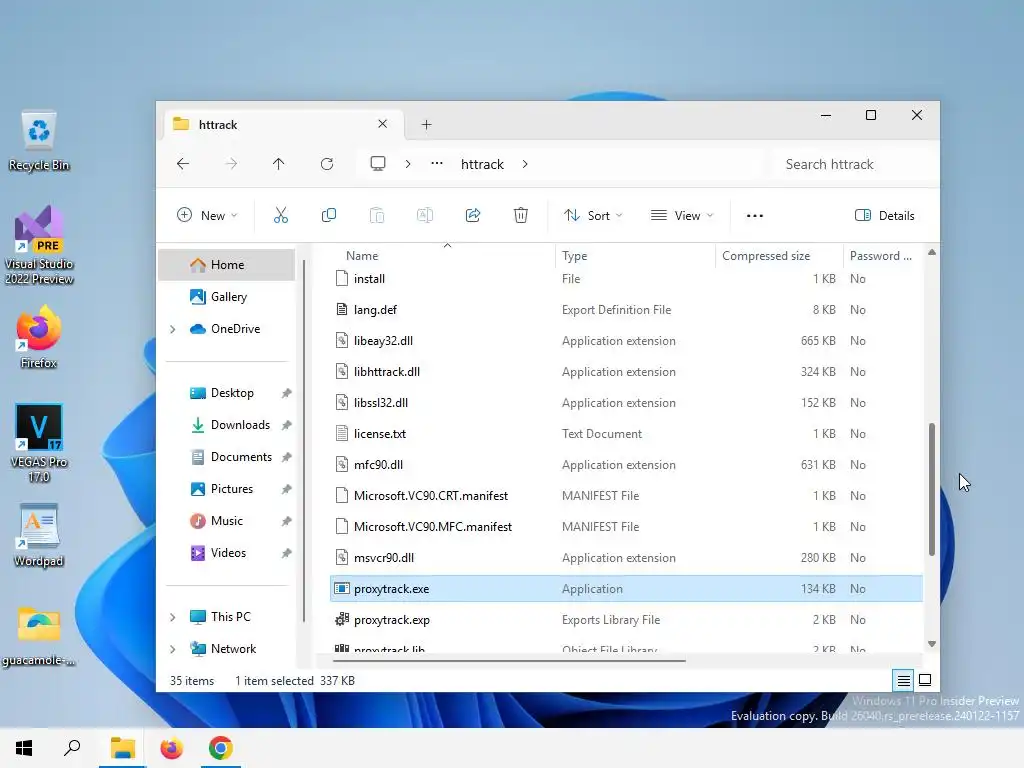This screenshot has height=768, width=1024.
Task: Switch to details list view icon
Action: pos(903,680)
